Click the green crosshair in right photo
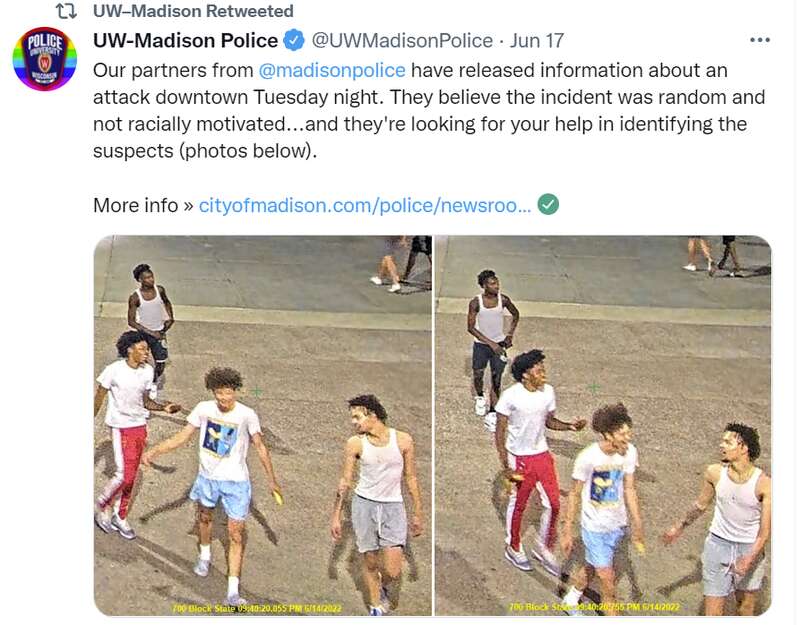800x625 pixels. 594,388
